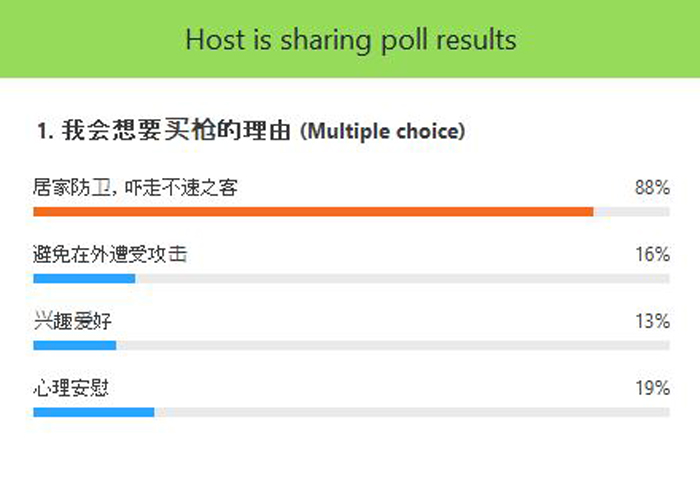
Task: Click the gray unfilled part of 19% bar
Action: point(412,412)
